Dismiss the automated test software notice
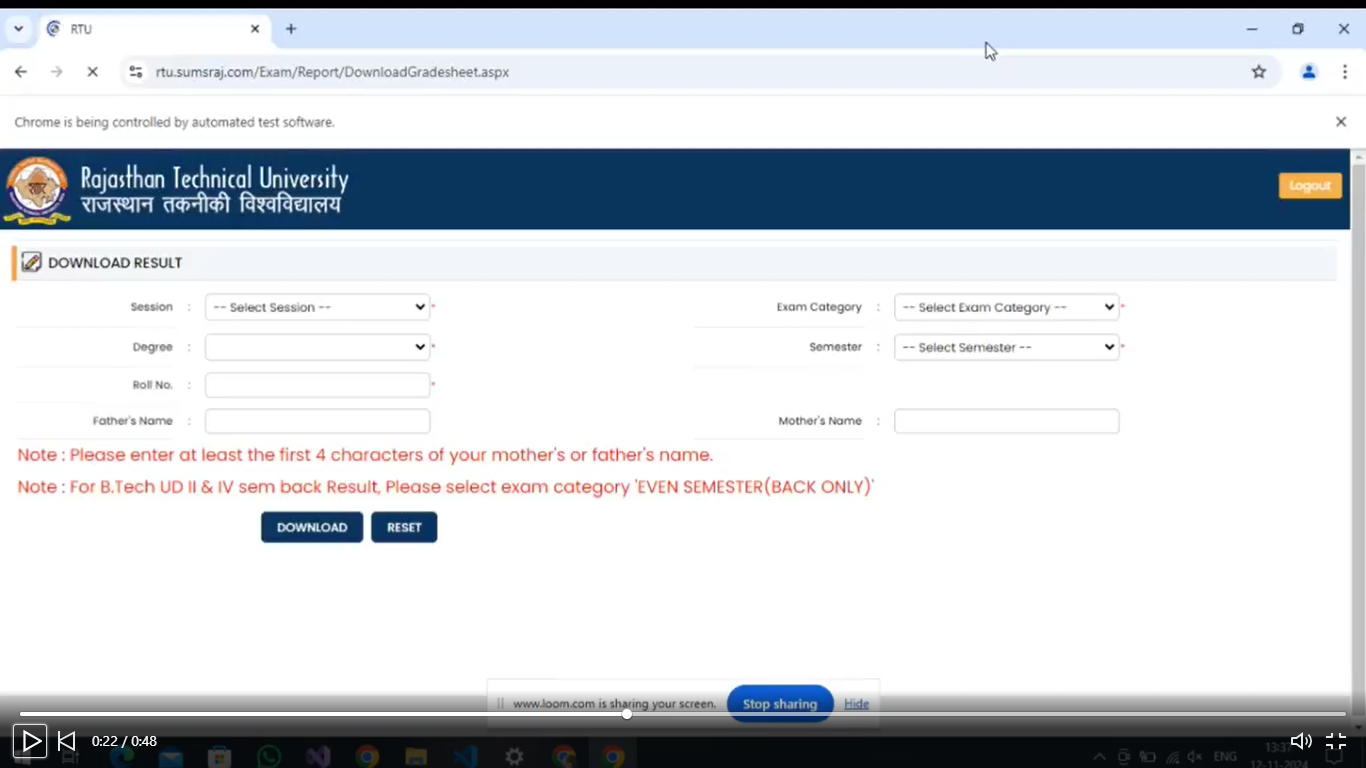 (x=1341, y=122)
